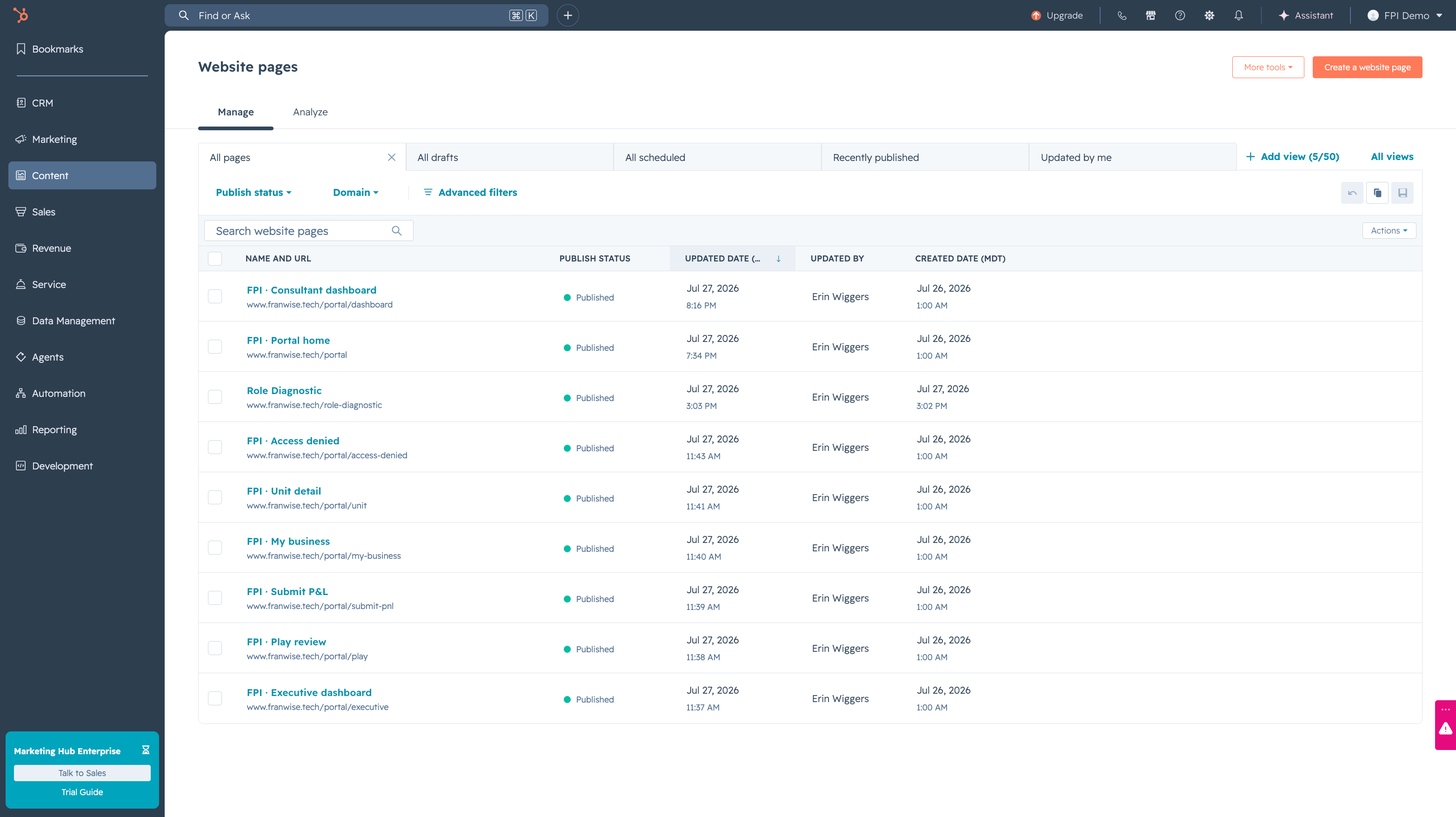The height and width of the screenshot is (817, 1456).
Task: Click the Automation icon in sidebar
Action: (21, 393)
